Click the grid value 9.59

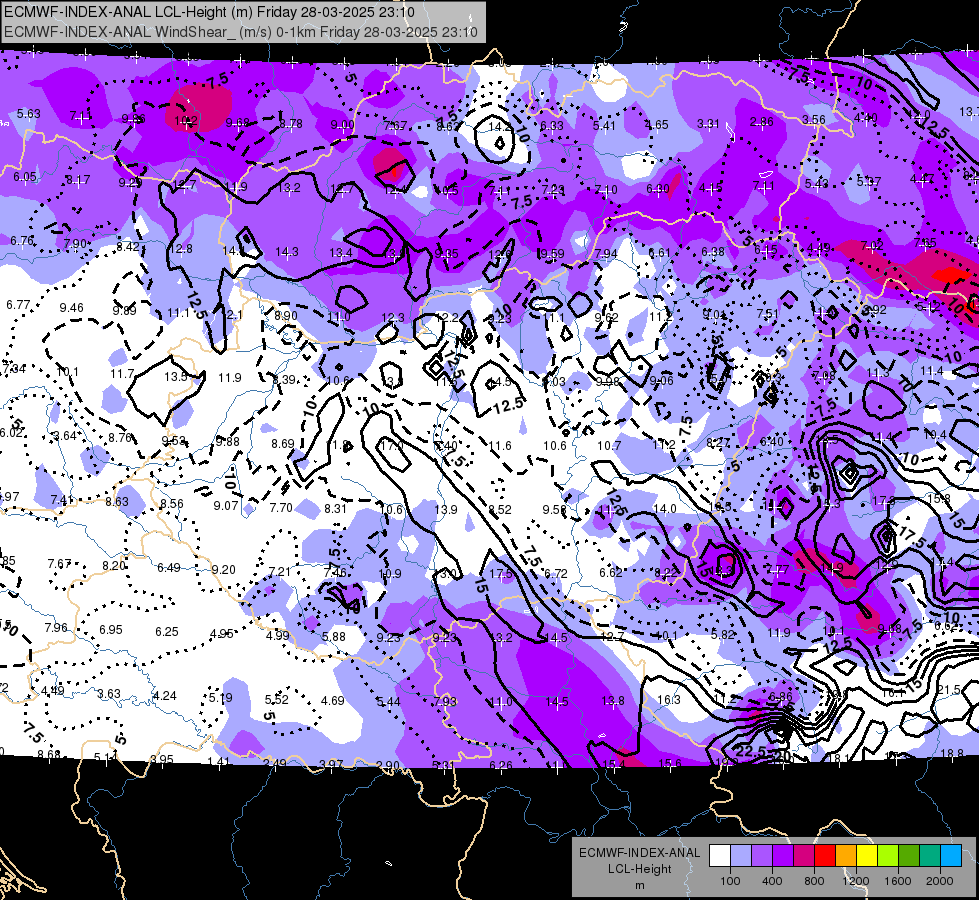552,254
